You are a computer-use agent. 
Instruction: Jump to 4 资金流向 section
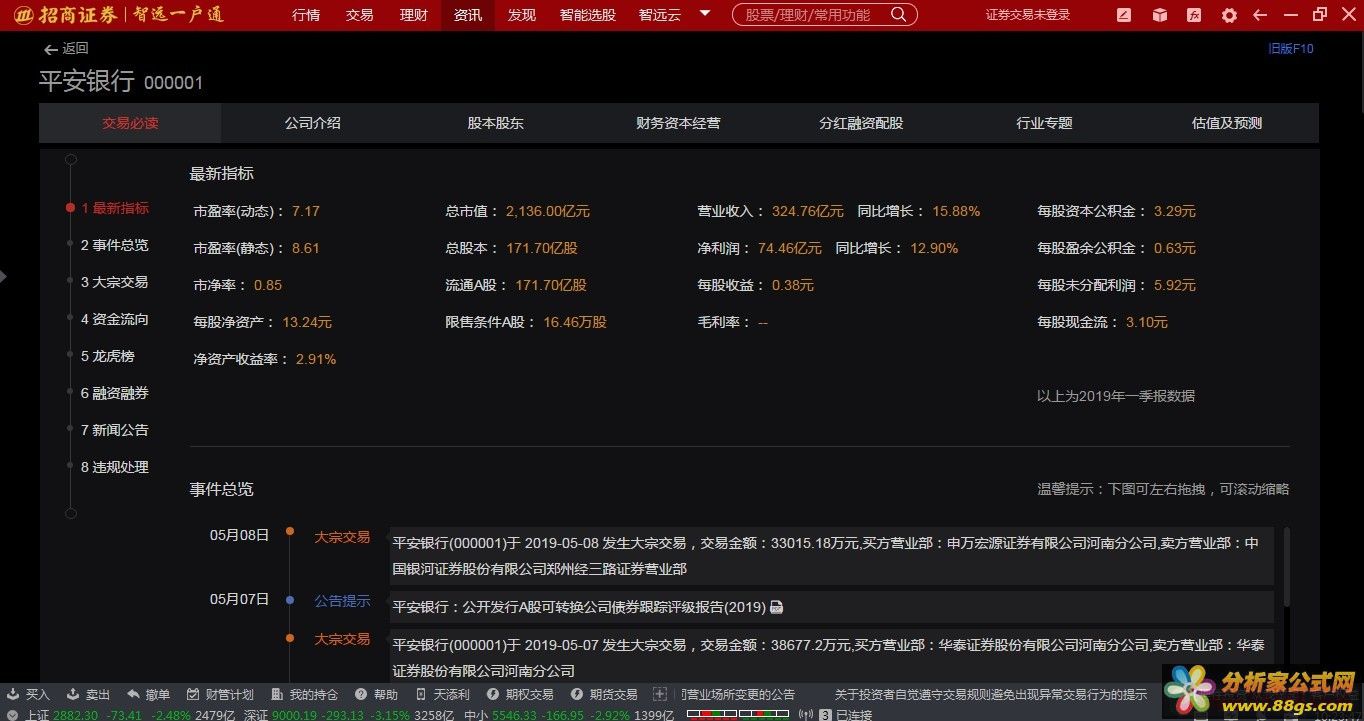(x=115, y=319)
